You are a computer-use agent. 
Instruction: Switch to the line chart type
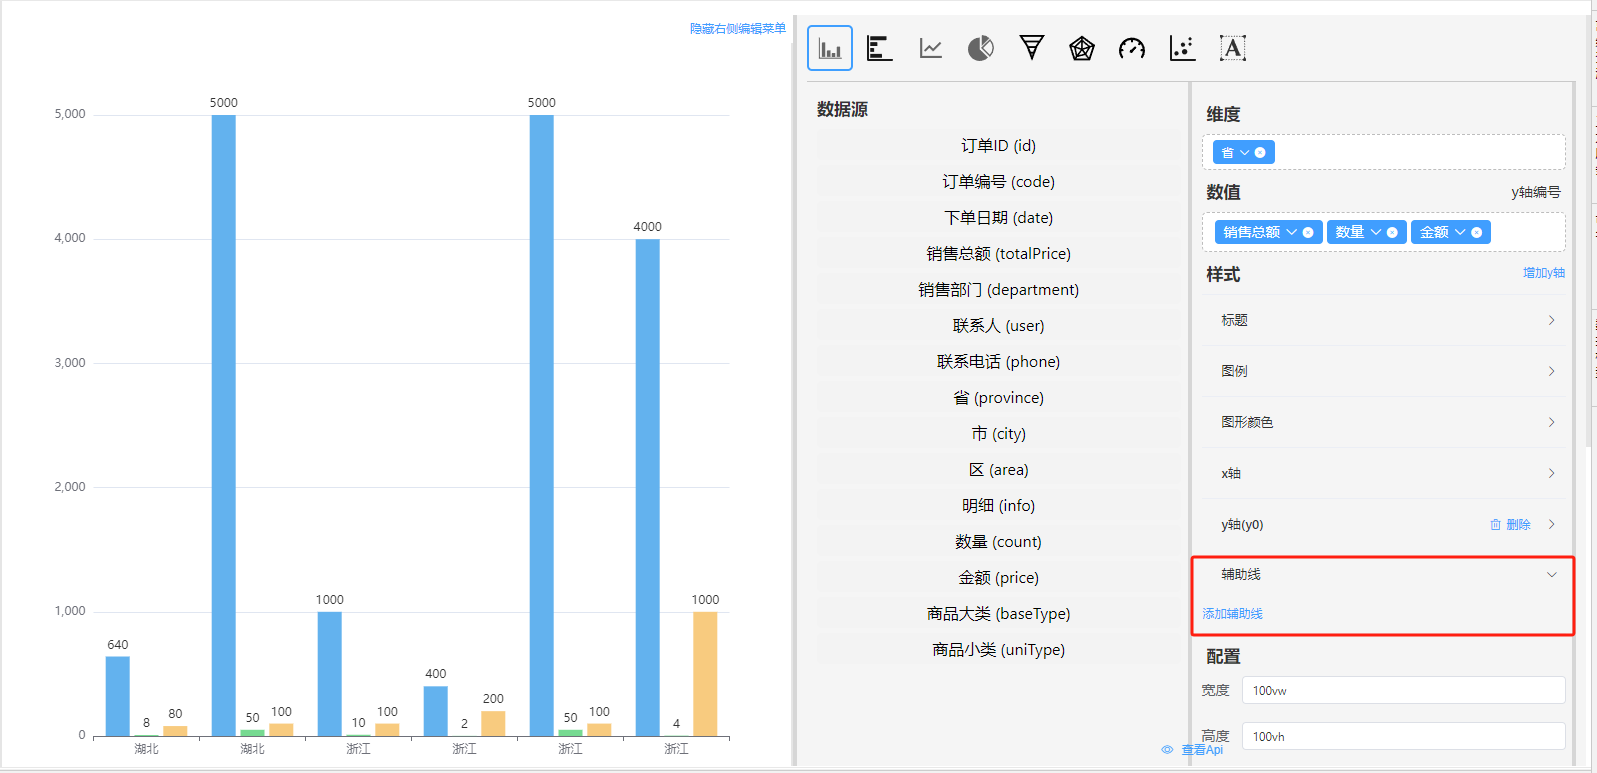pos(931,48)
